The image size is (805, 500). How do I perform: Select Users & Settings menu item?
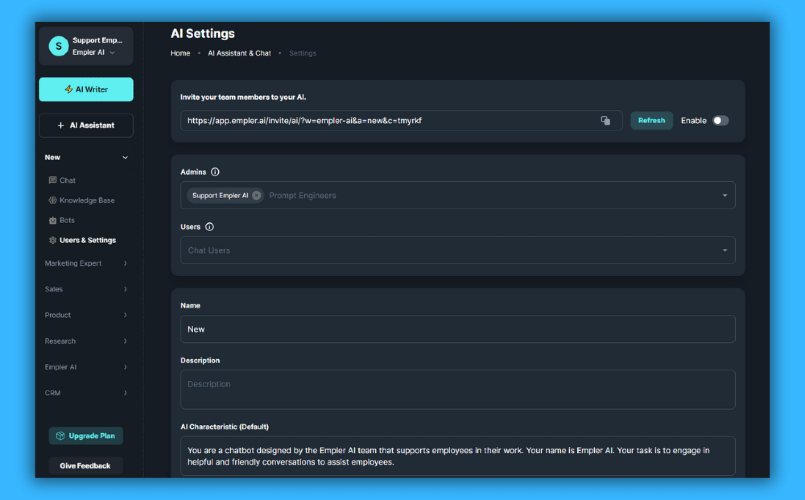tap(87, 240)
